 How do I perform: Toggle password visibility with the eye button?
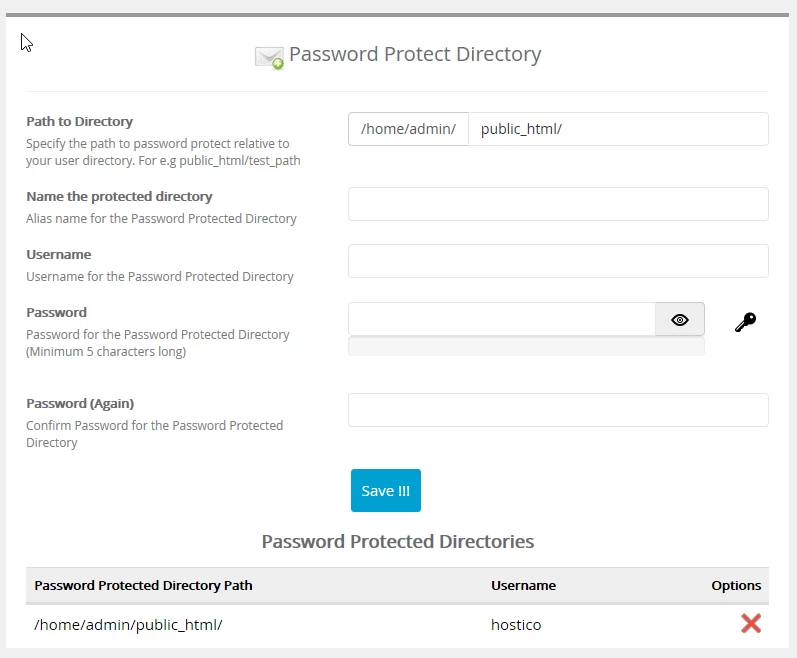click(680, 320)
